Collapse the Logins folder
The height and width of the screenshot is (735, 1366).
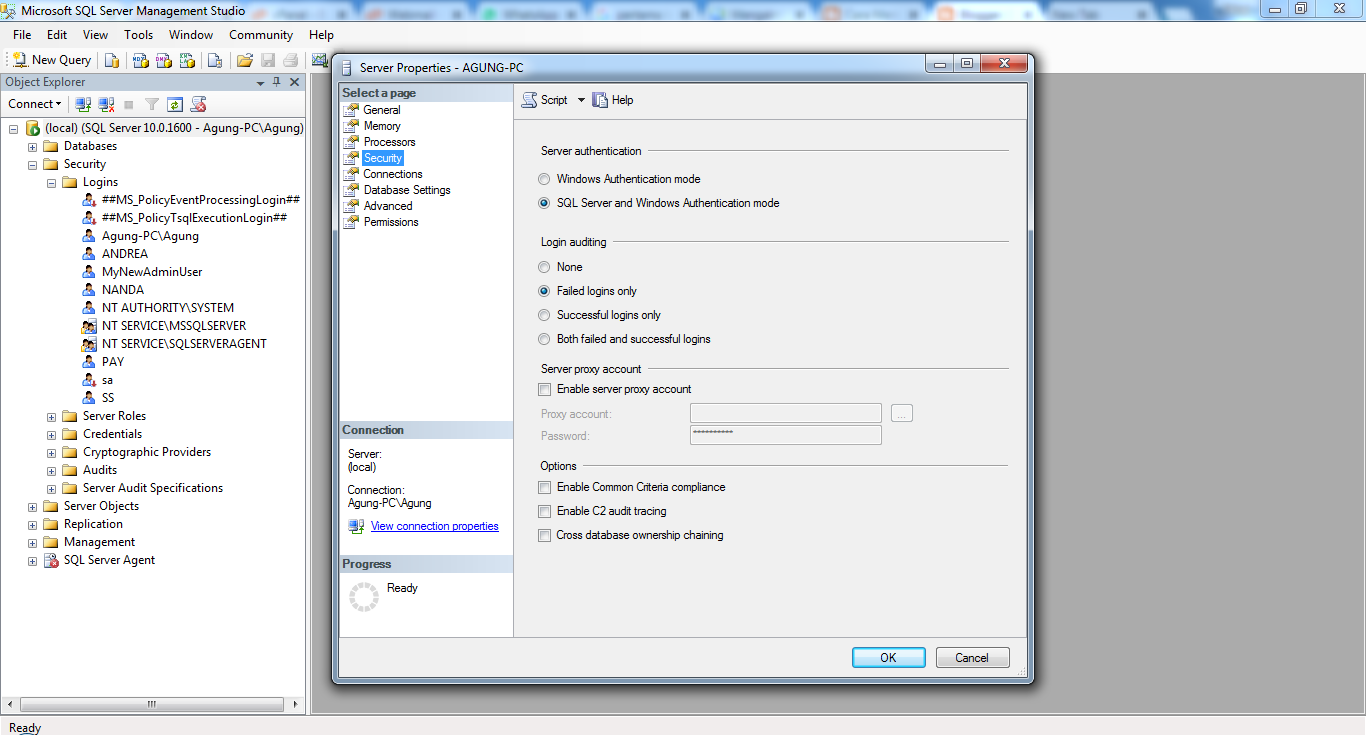point(52,182)
